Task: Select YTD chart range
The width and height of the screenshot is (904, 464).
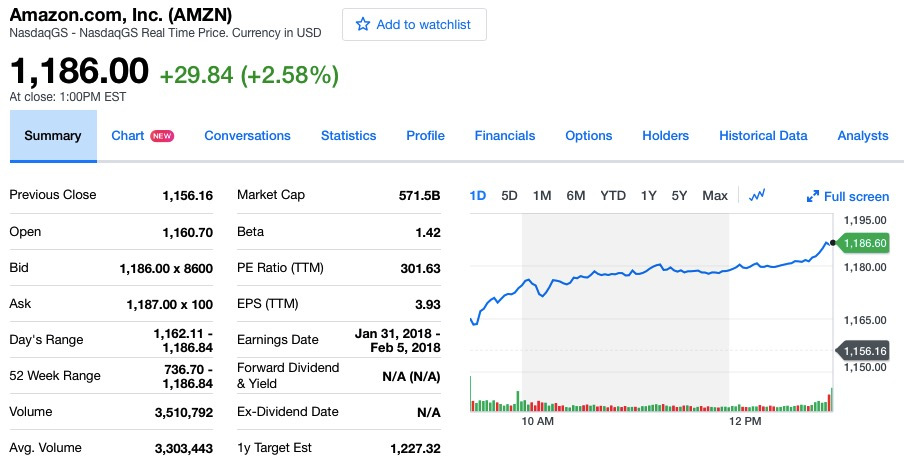Action: tap(613, 195)
